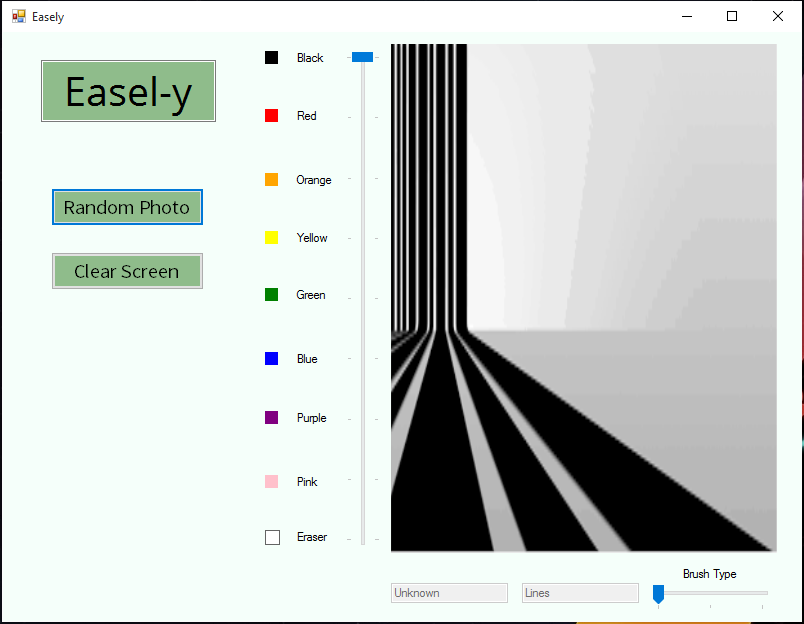
Task: Click the black-and-white drawing canvas
Action: 584,297
